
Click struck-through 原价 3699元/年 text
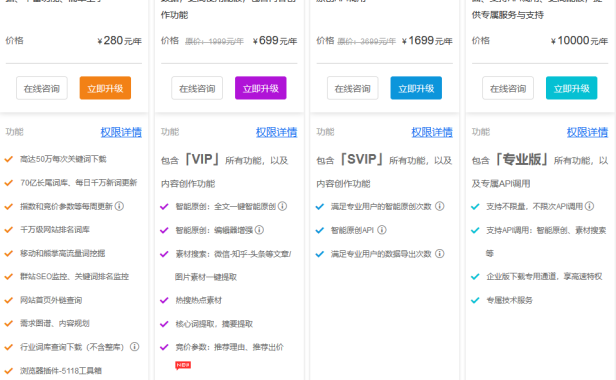click(x=367, y=41)
